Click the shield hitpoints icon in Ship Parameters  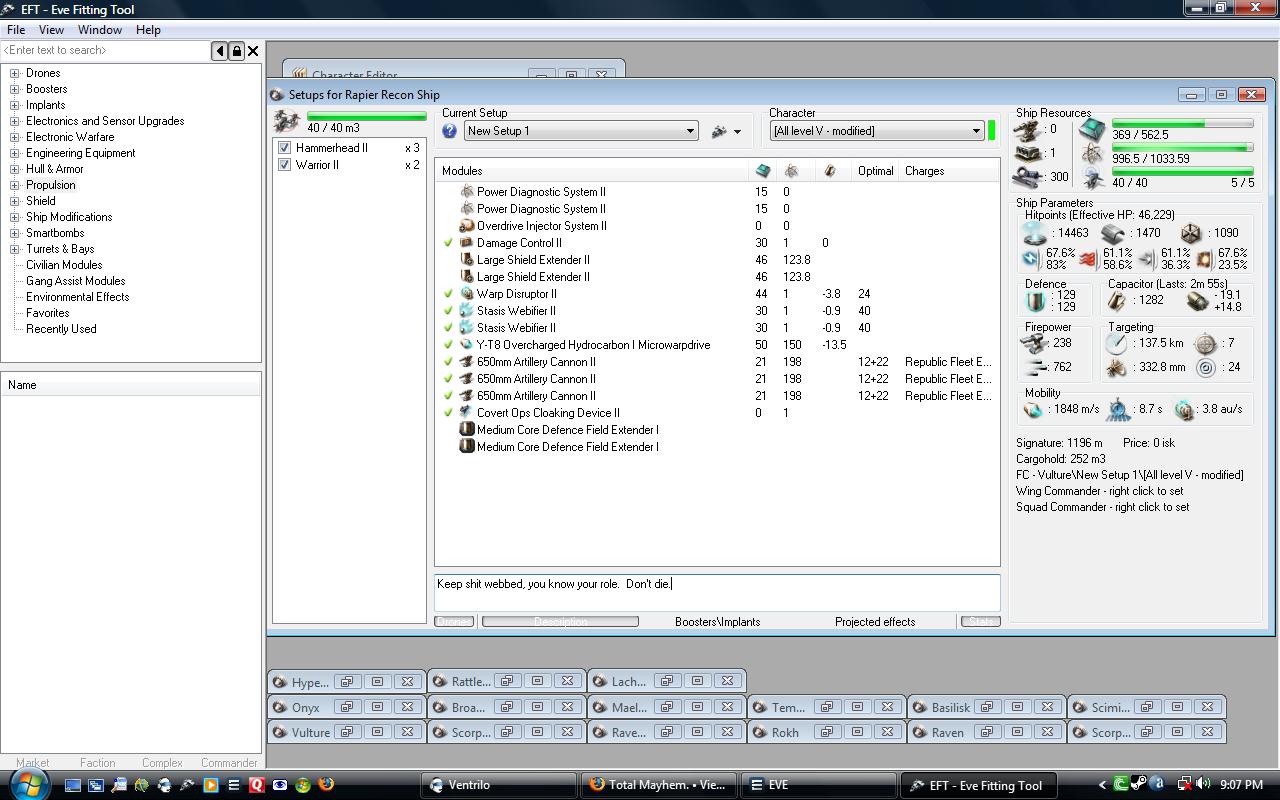1032,233
